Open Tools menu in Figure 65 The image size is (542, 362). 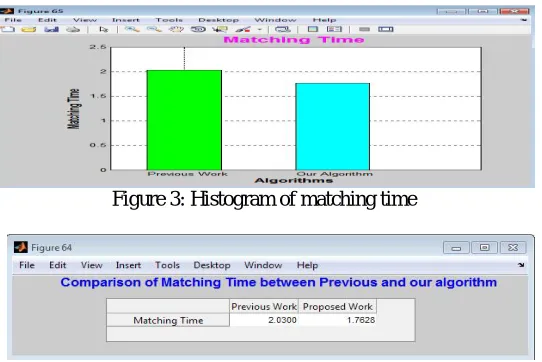[x=169, y=20]
